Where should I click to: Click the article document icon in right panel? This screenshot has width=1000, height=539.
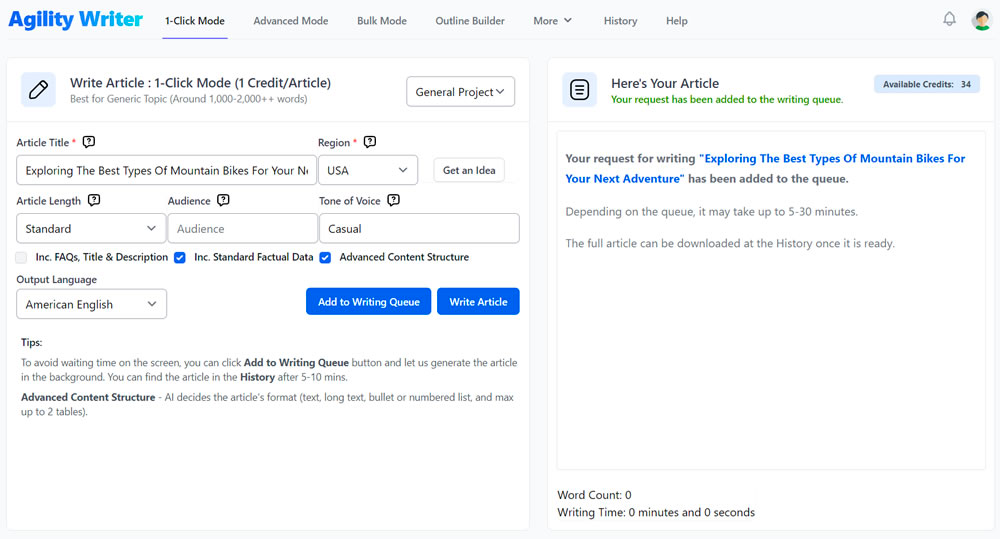pyautogui.click(x=580, y=90)
